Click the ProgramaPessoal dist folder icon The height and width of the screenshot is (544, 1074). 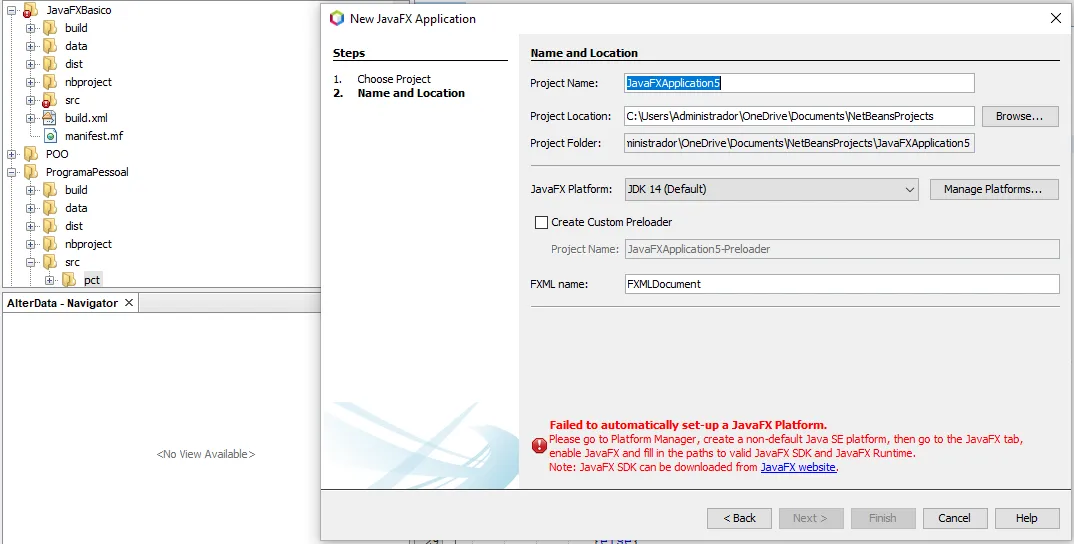[50, 225]
